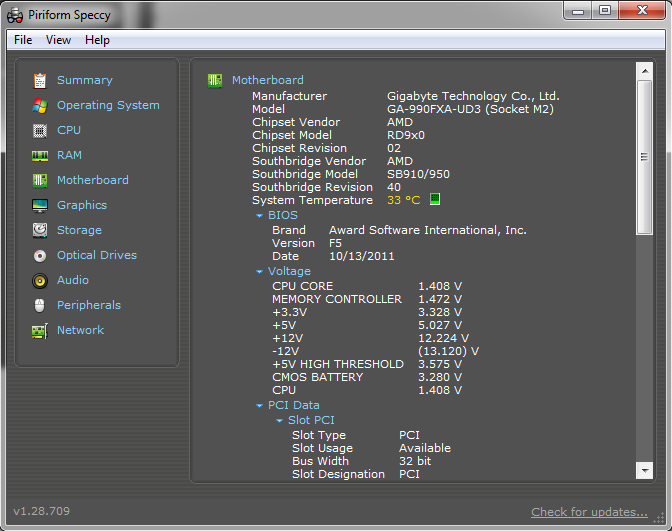Open the Summary section
Image resolution: width=672 pixels, height=531 pixels.
coord(85,80)
